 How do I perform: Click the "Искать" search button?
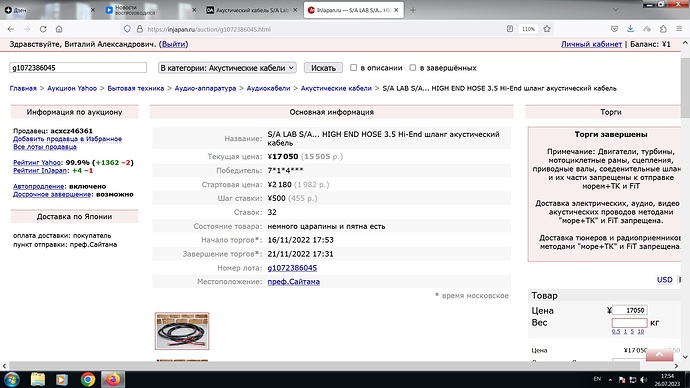click(x=323, y=68)
